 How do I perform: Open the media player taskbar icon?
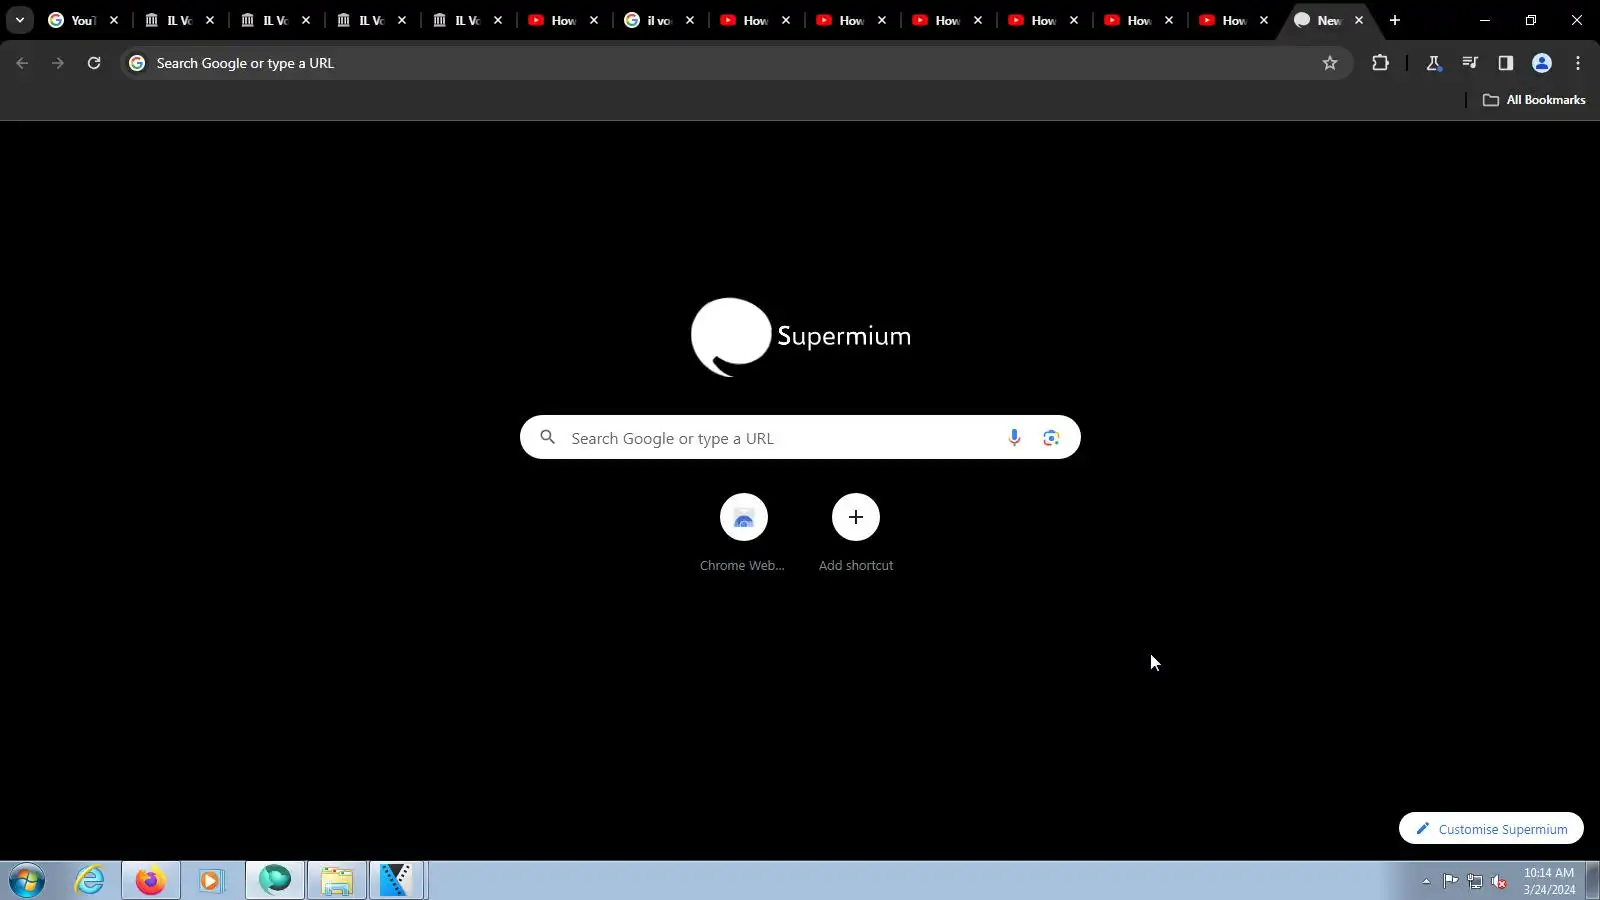click(x=211, y=881)
